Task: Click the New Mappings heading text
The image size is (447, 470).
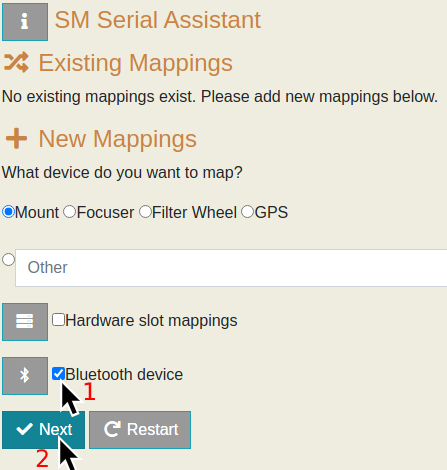Action: 118,139
